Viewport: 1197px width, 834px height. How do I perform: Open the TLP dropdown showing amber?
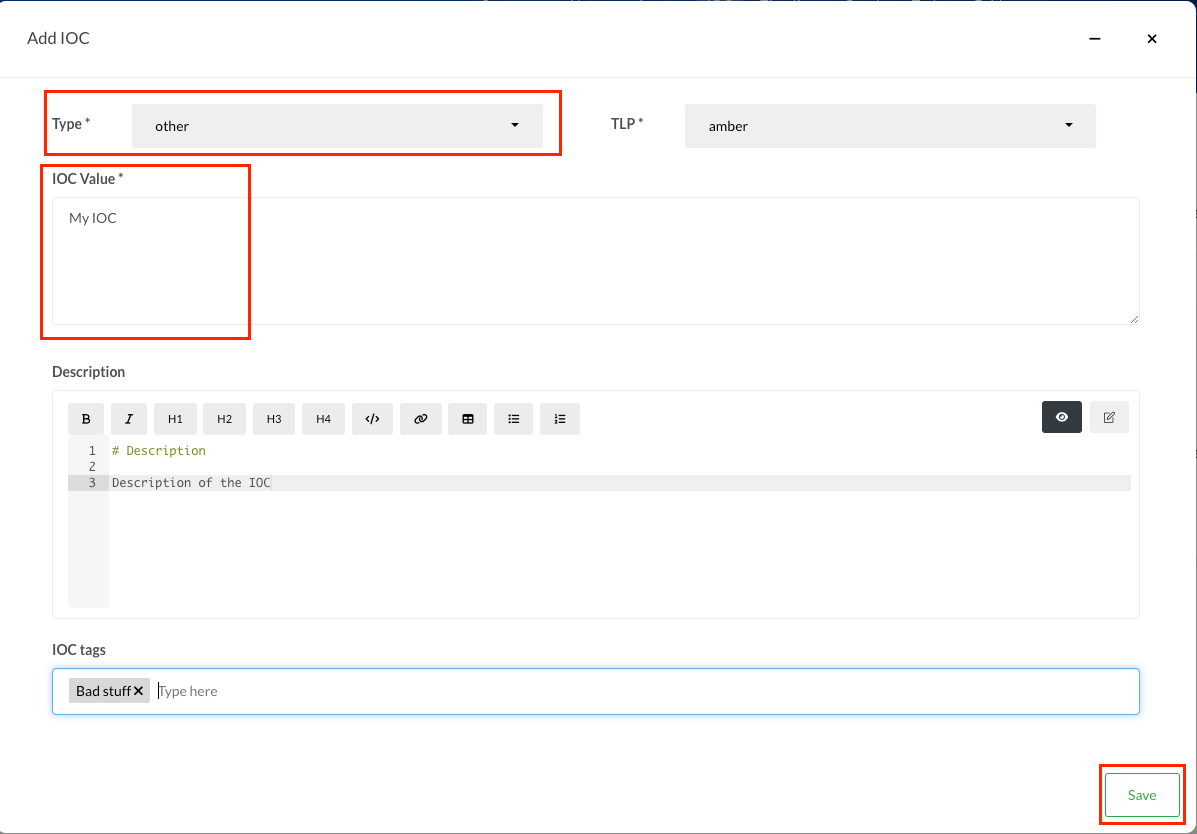click(889, 125)
